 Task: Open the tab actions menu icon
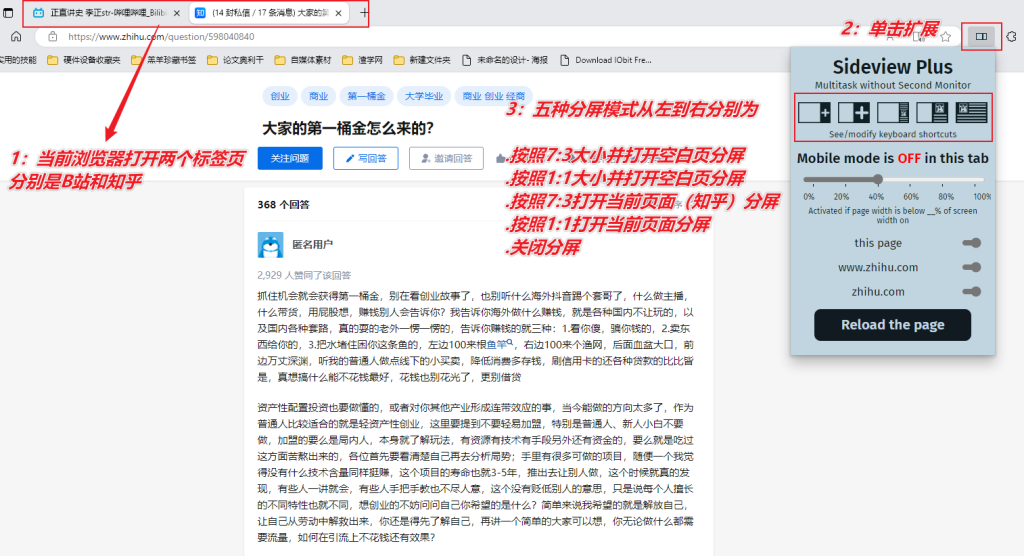[x=8, y=12]
